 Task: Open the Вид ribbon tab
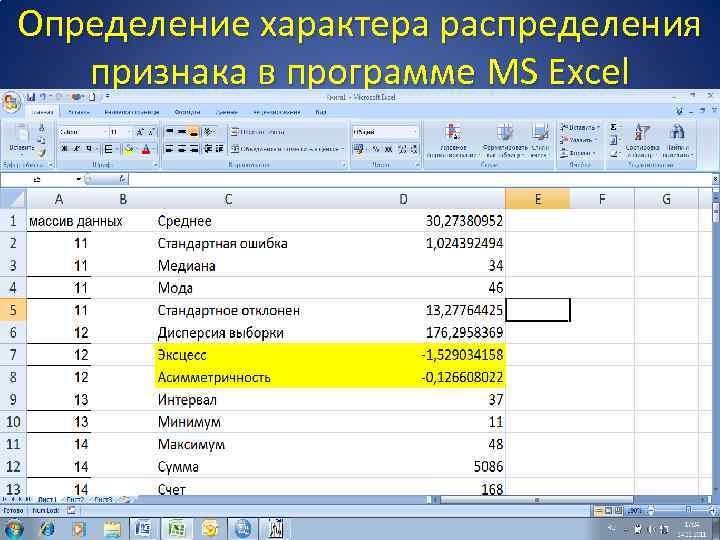[x=321, y=112]
